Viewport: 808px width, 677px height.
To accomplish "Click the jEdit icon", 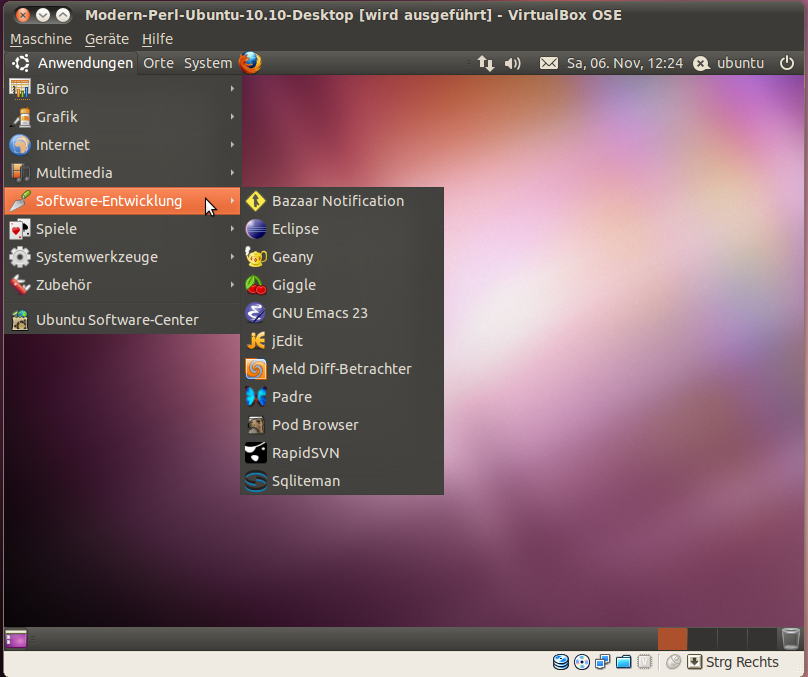I will click(x=256, y=341).
